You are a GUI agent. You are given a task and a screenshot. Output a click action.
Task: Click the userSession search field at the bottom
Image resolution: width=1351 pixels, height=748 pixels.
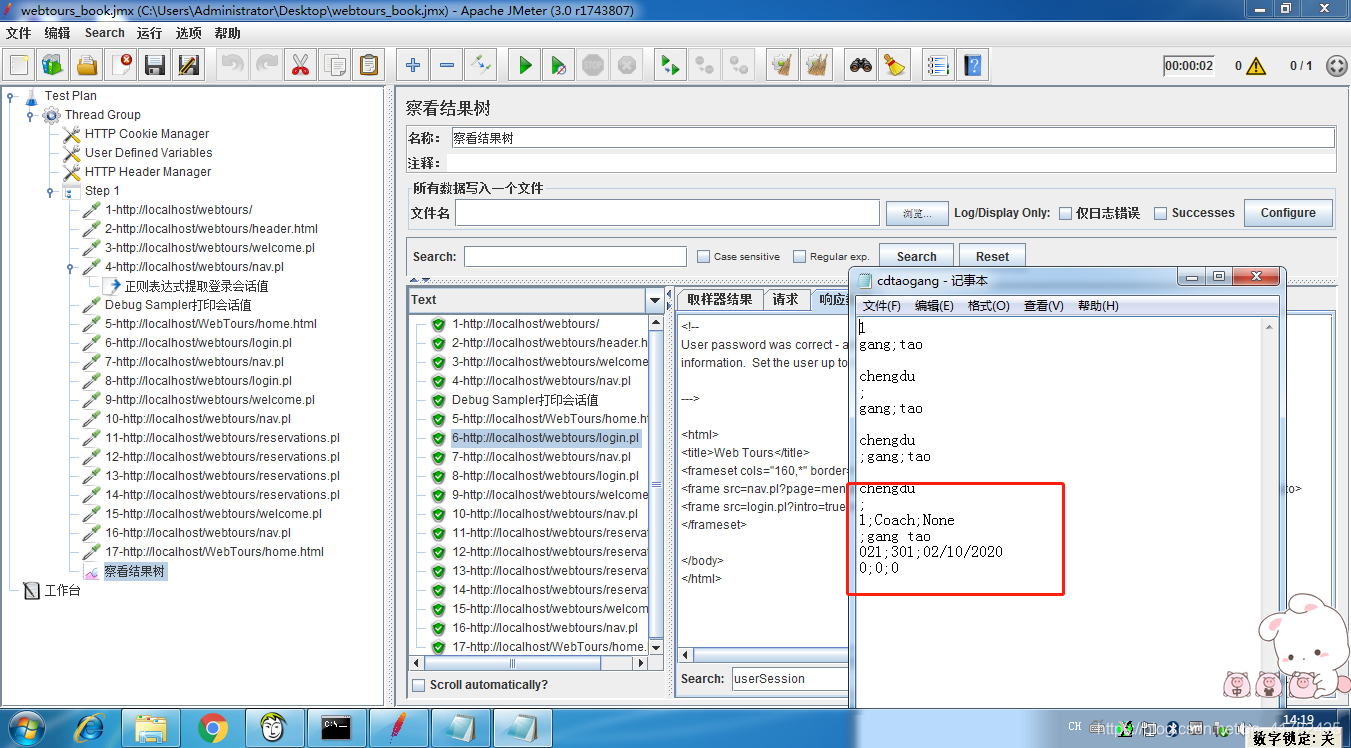pos(790,678)
